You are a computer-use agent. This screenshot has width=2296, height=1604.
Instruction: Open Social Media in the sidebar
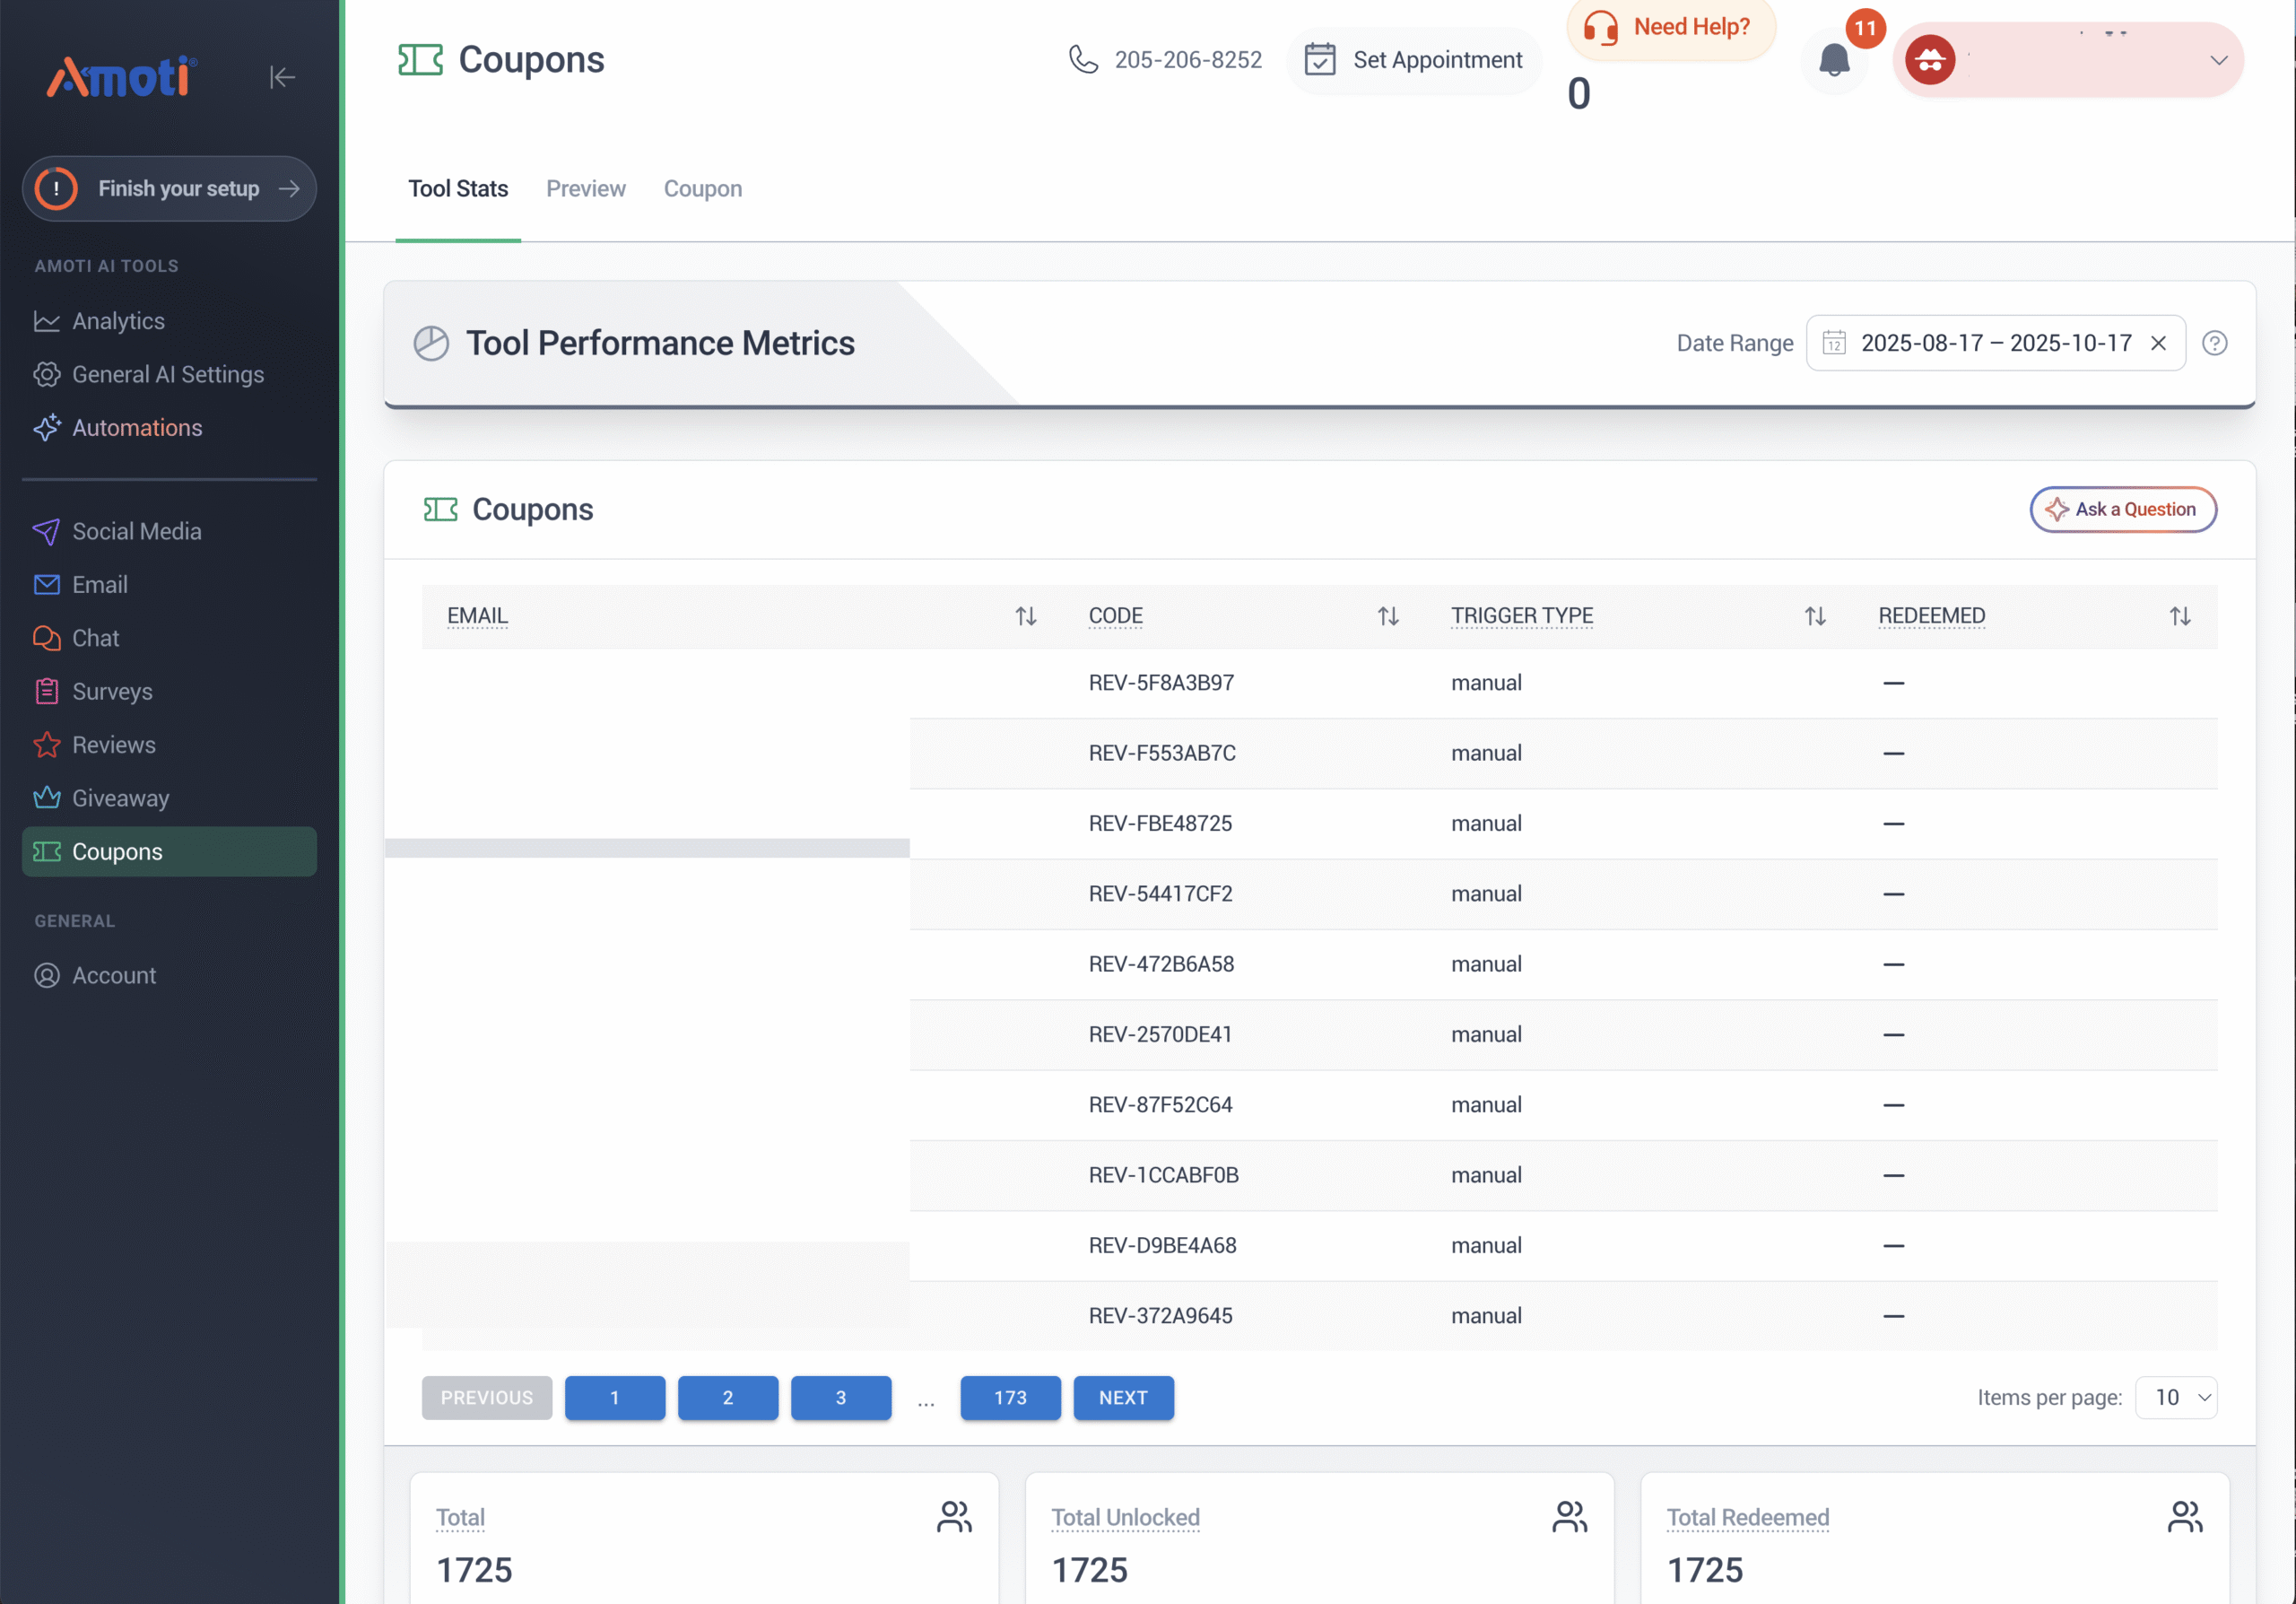click(136, 531)
